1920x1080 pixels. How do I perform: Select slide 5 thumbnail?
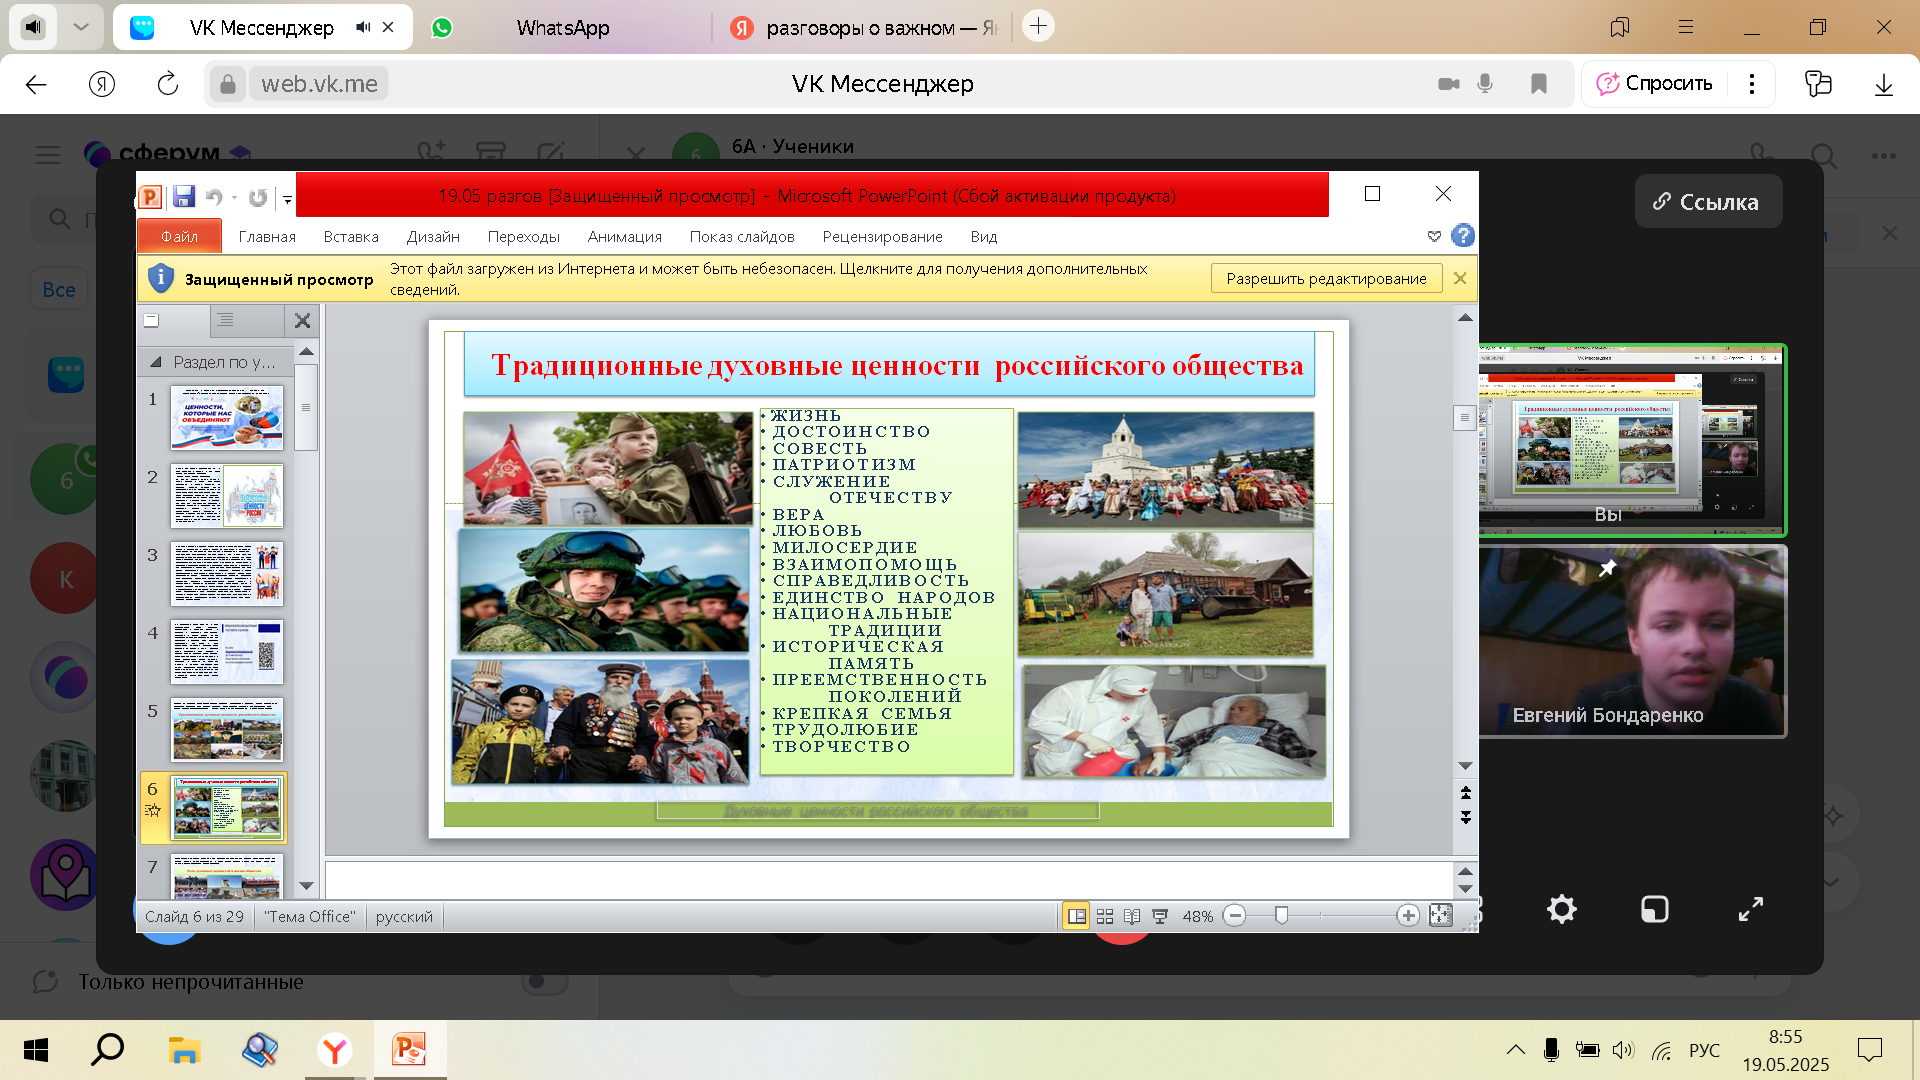227,730
